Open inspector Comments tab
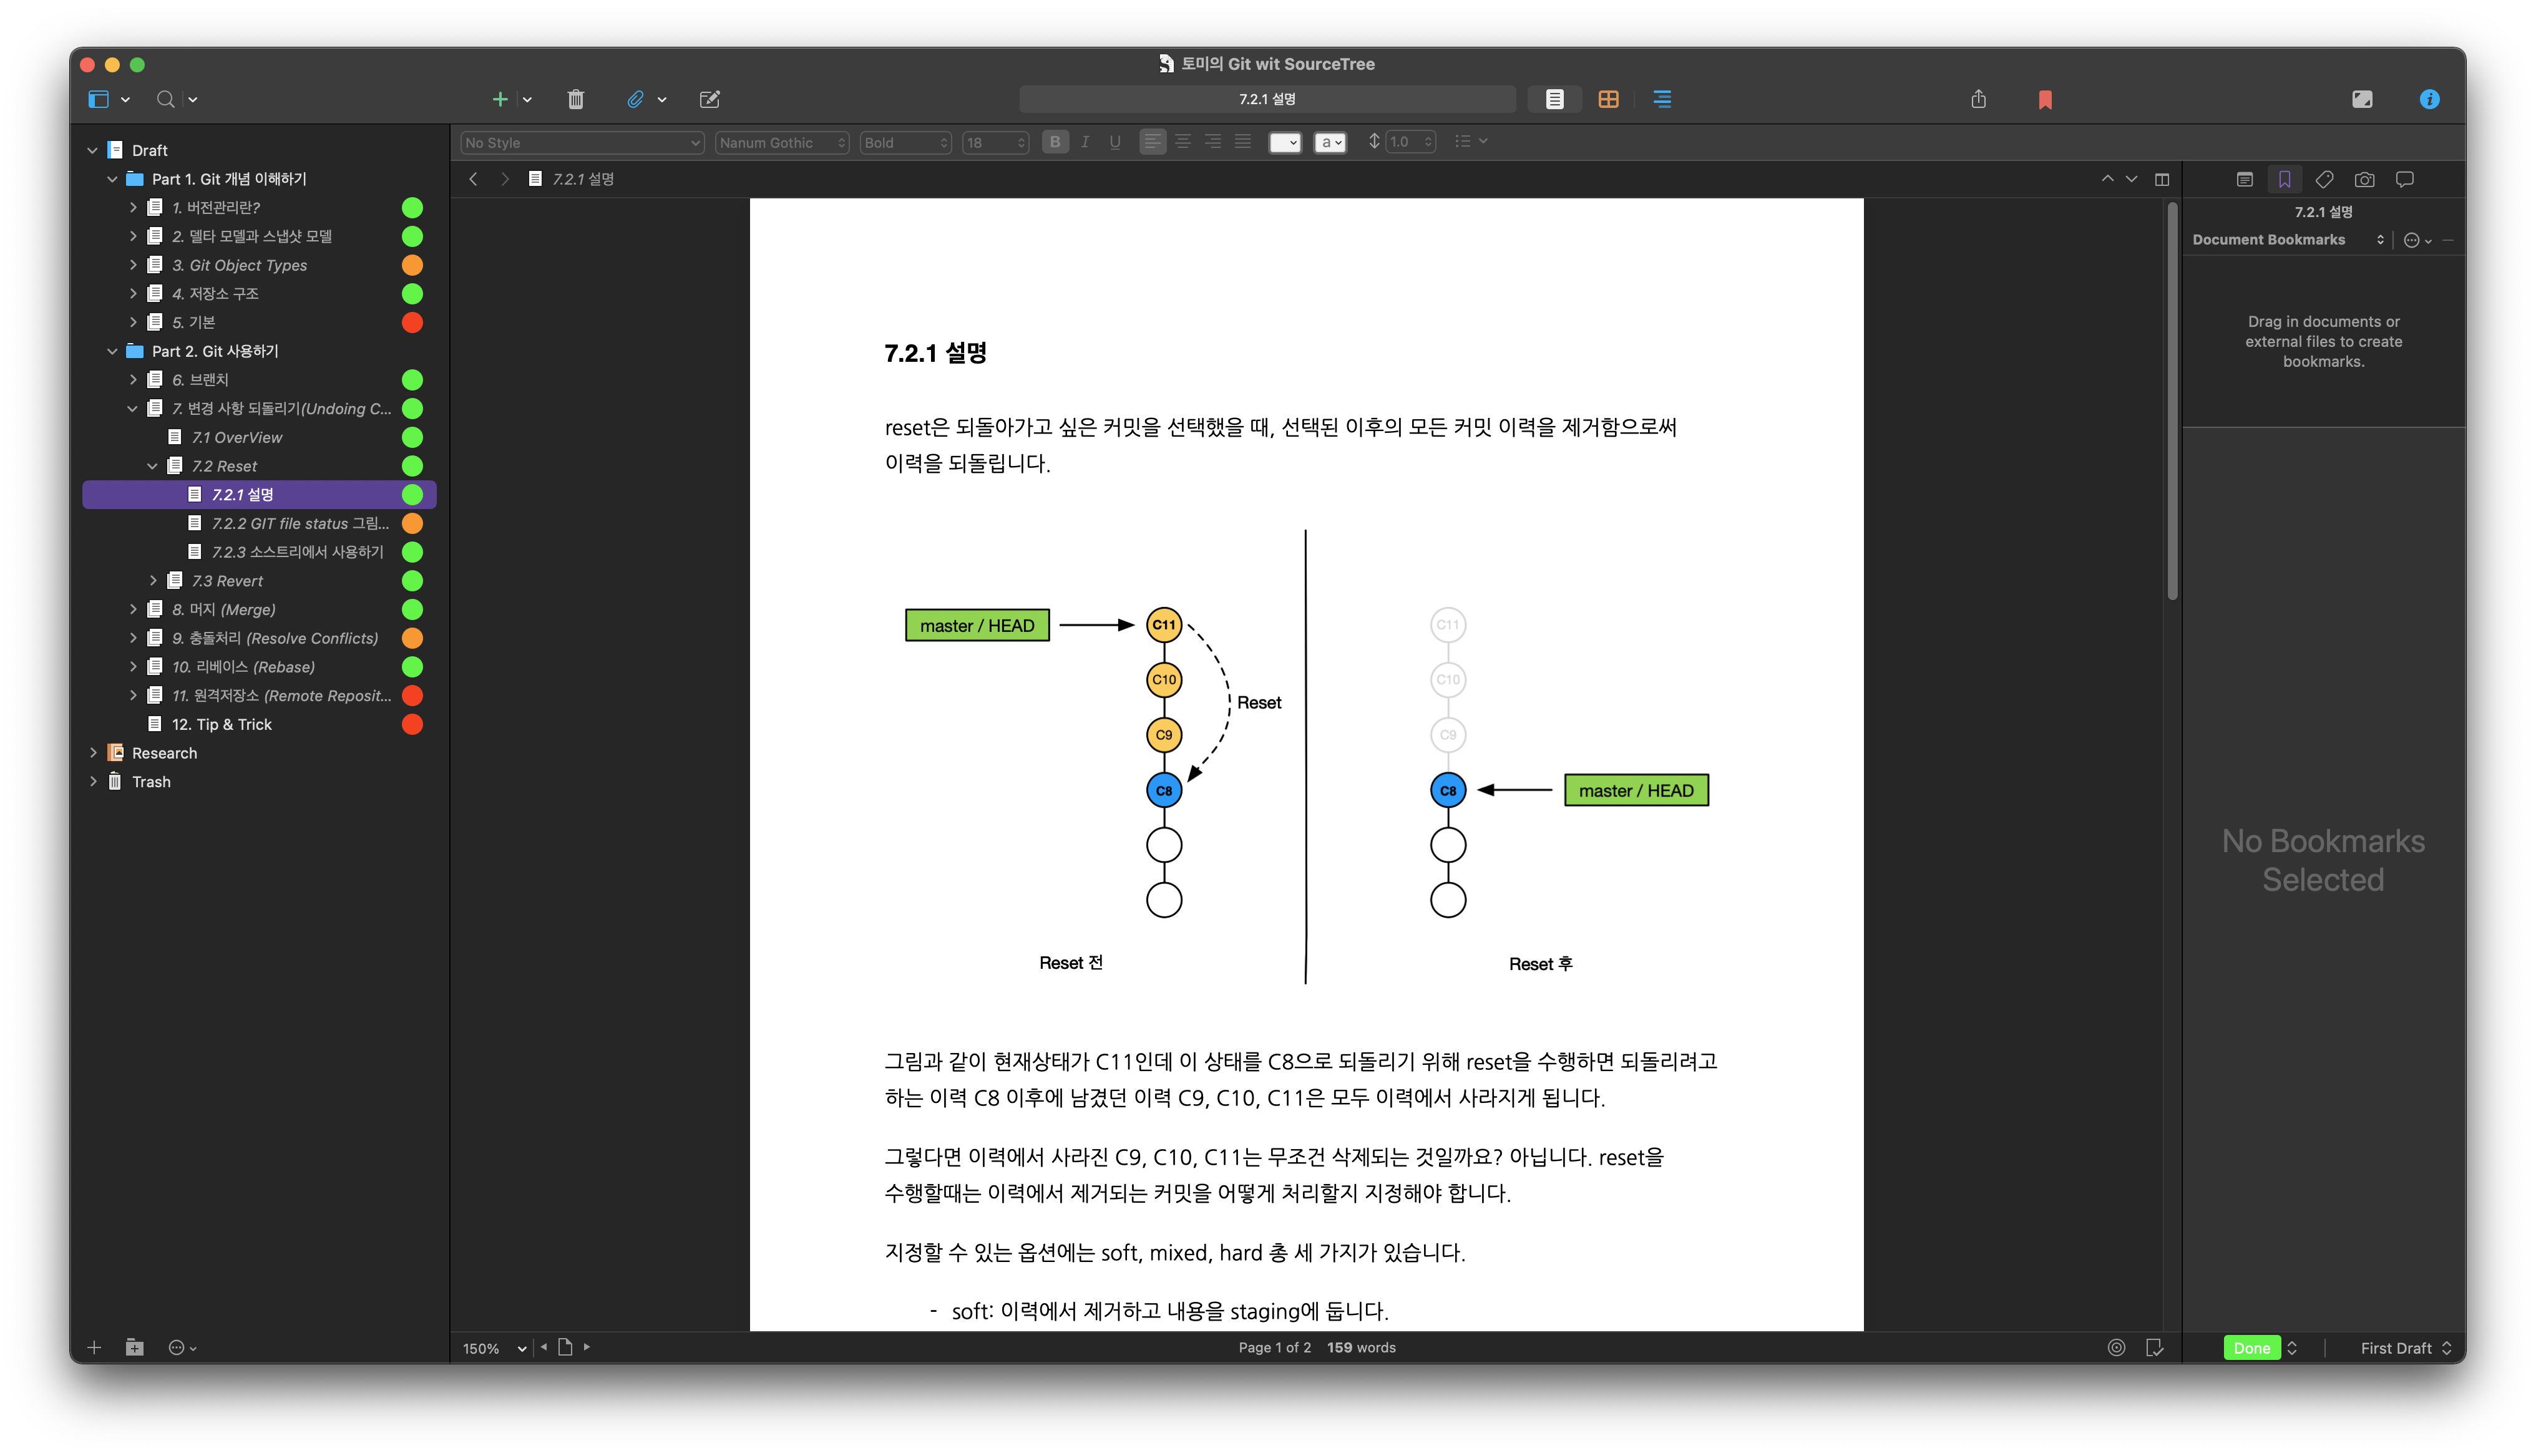 pos(2404,179)
